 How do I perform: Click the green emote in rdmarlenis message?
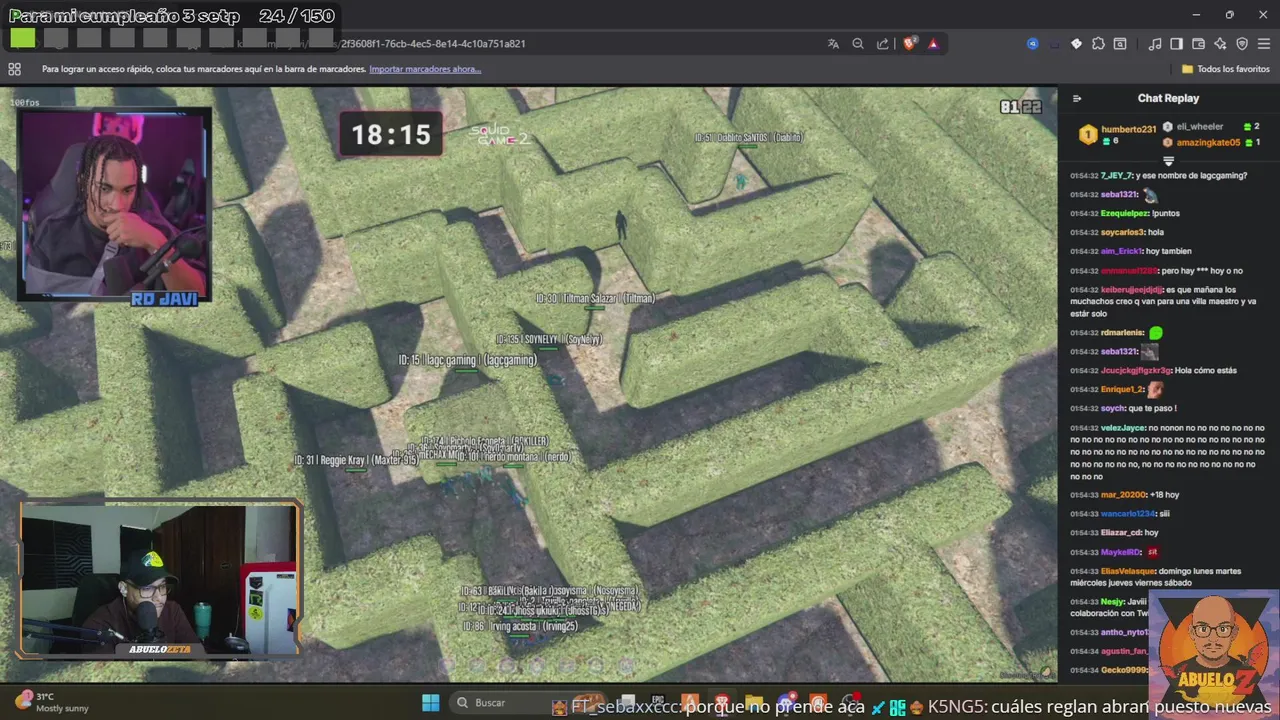pyautogui.click(x=1156, y=333)
